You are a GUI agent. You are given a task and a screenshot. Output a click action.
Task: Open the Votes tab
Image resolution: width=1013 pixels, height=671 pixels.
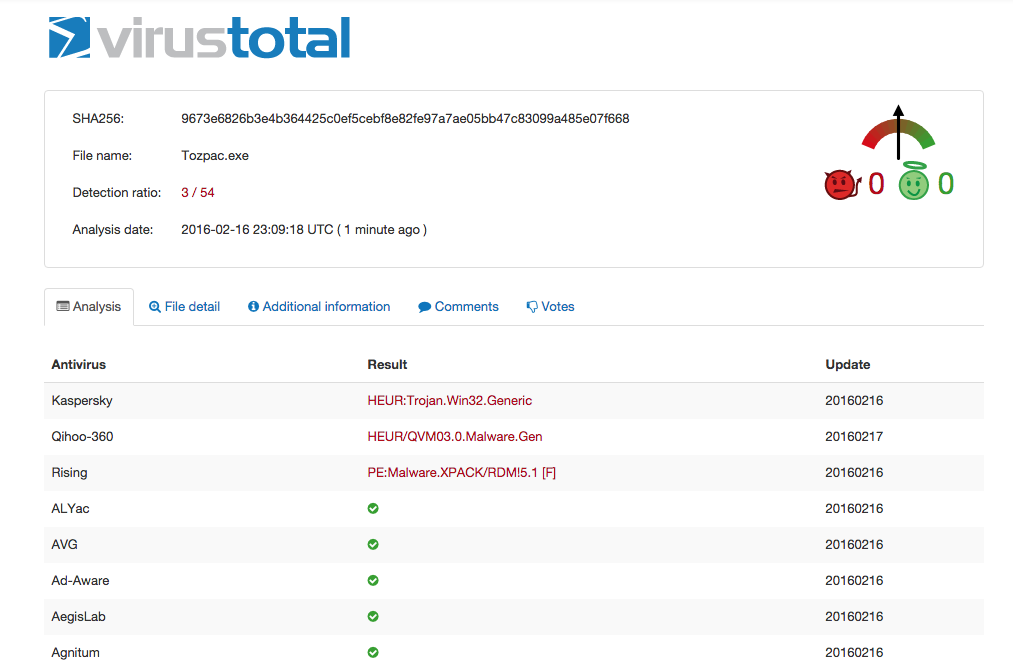coord(550,307)
